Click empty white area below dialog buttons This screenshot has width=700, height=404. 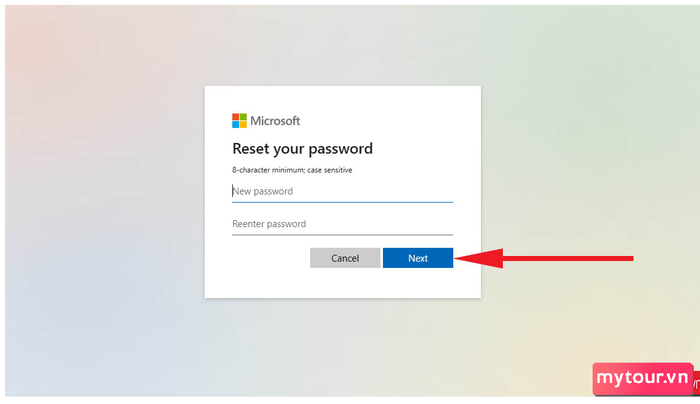tap(342, 283)
